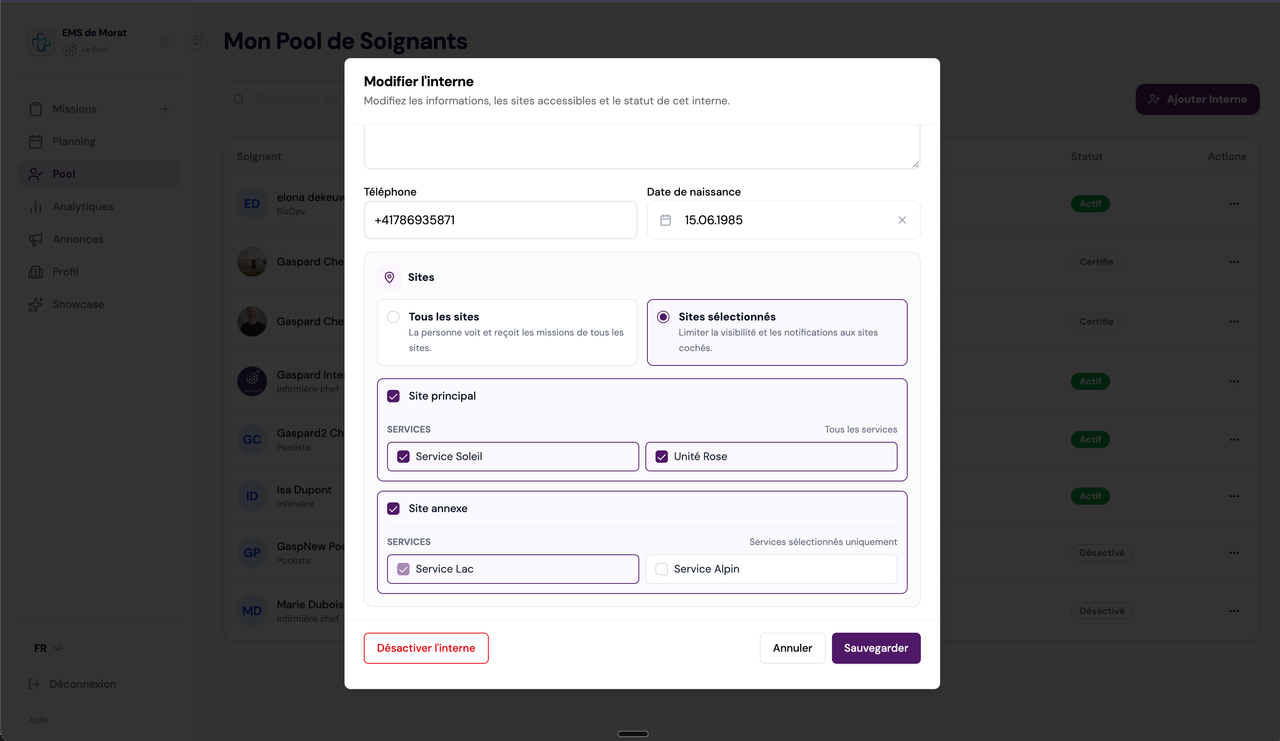
Task: Click the Marie Dubois row name
Action: point(310,605)
